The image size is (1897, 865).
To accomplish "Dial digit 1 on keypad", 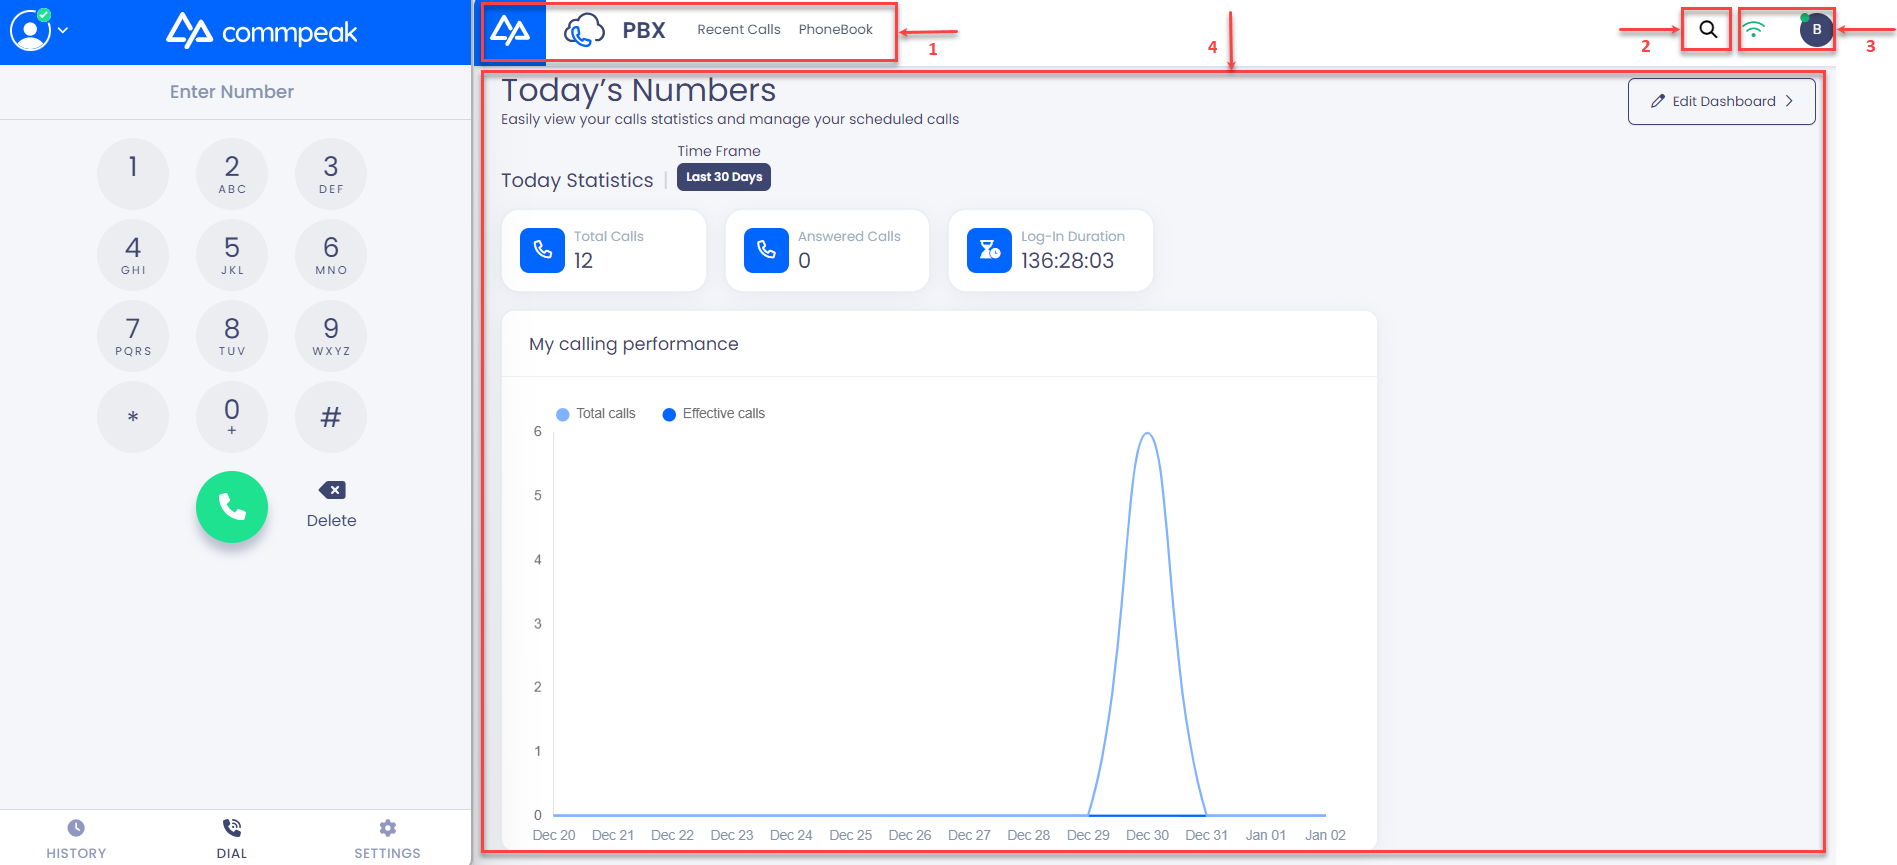I will [133, 174].
